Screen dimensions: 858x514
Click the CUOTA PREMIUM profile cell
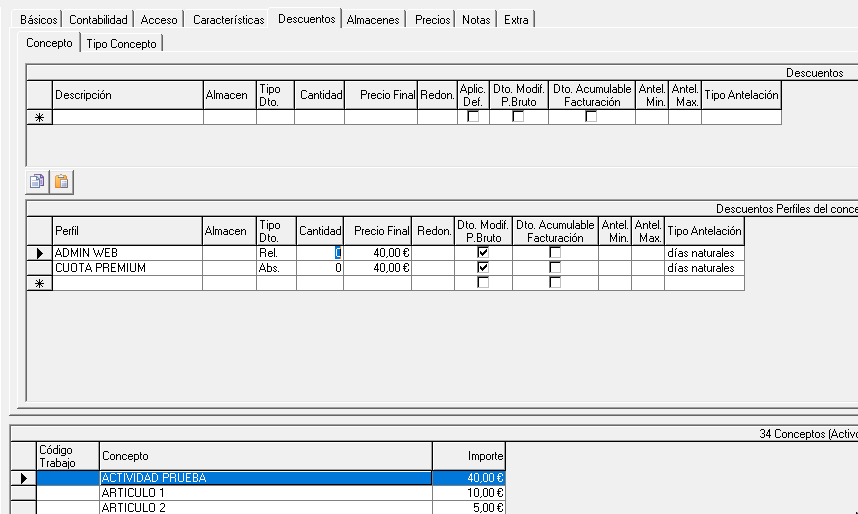127,268
